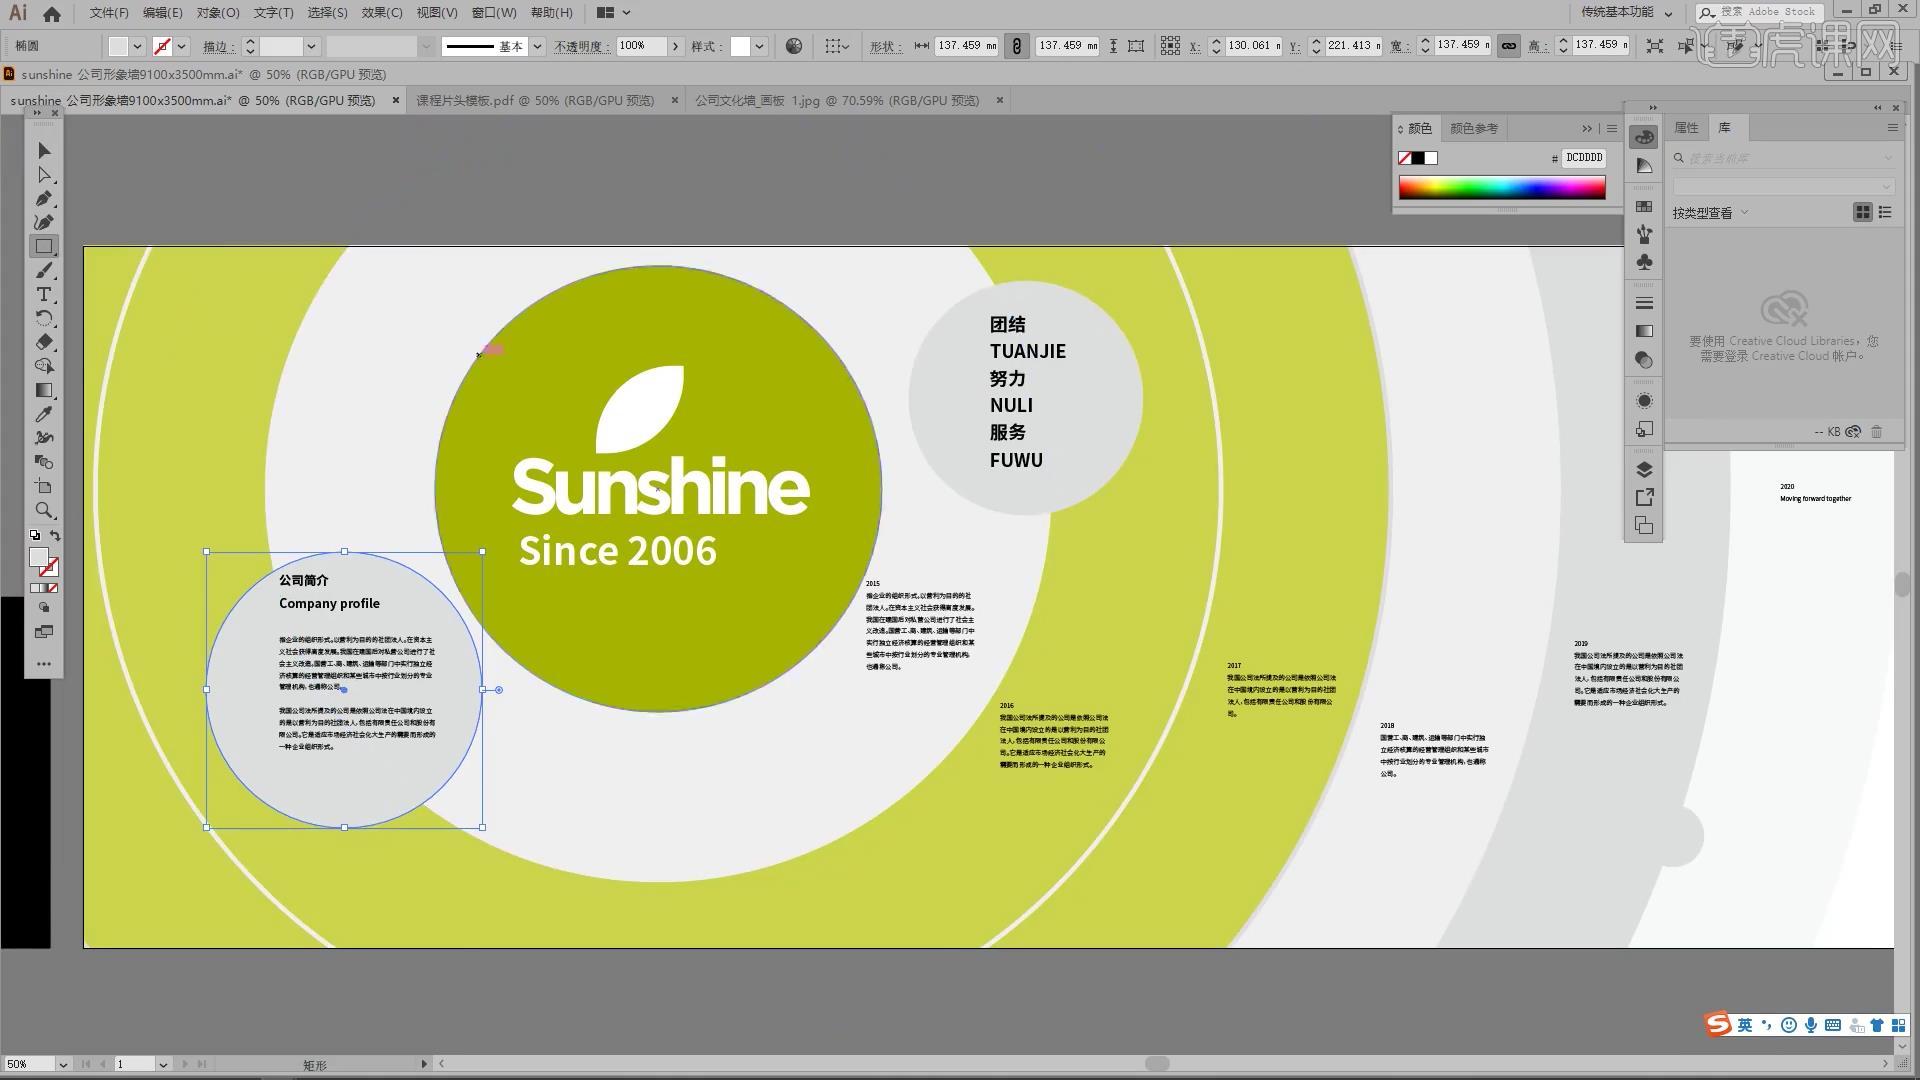Toggle constrain shape width and height link
Image resolution: width=1920 pixels, height=1080 pixels.
tap(1016, 46)
